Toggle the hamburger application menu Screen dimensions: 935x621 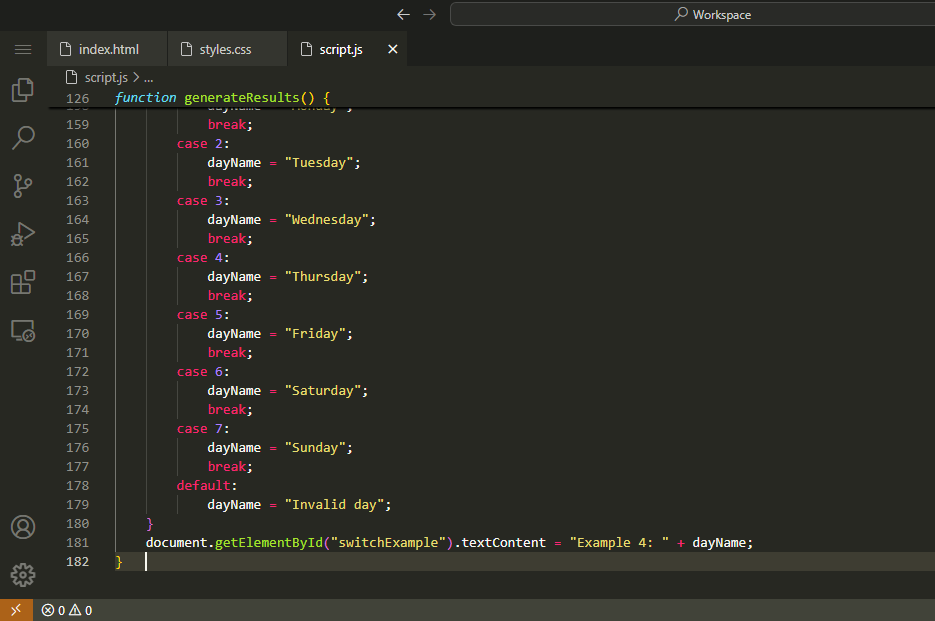pyautogui.click(x=22, y=49)
